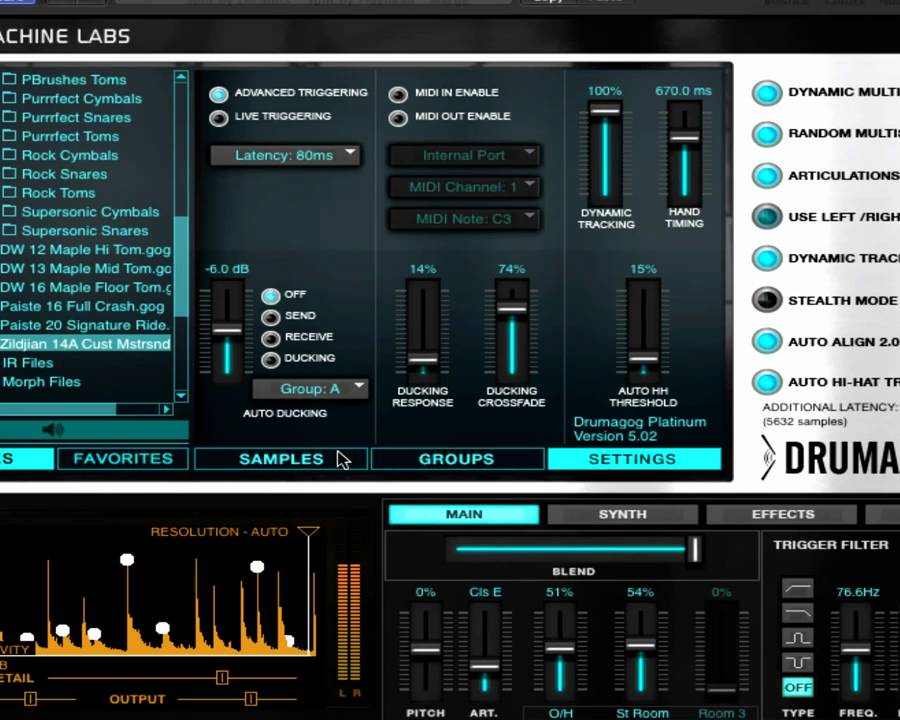Select the low-pass filter shape icon
The image size is (900, 720).
click(797, 613)
